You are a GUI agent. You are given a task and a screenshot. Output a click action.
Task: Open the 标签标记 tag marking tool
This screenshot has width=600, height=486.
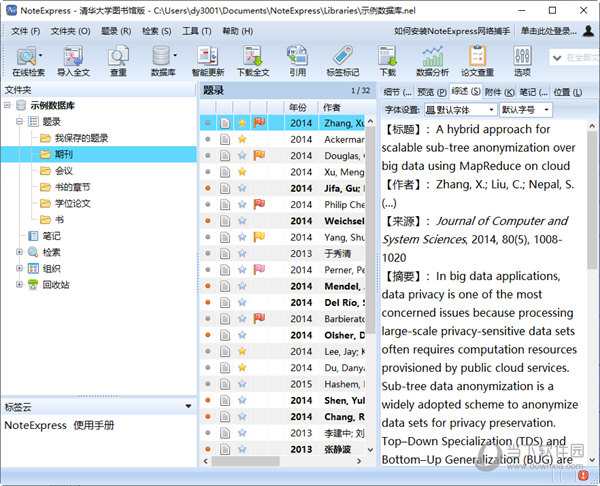coord(342,61)
